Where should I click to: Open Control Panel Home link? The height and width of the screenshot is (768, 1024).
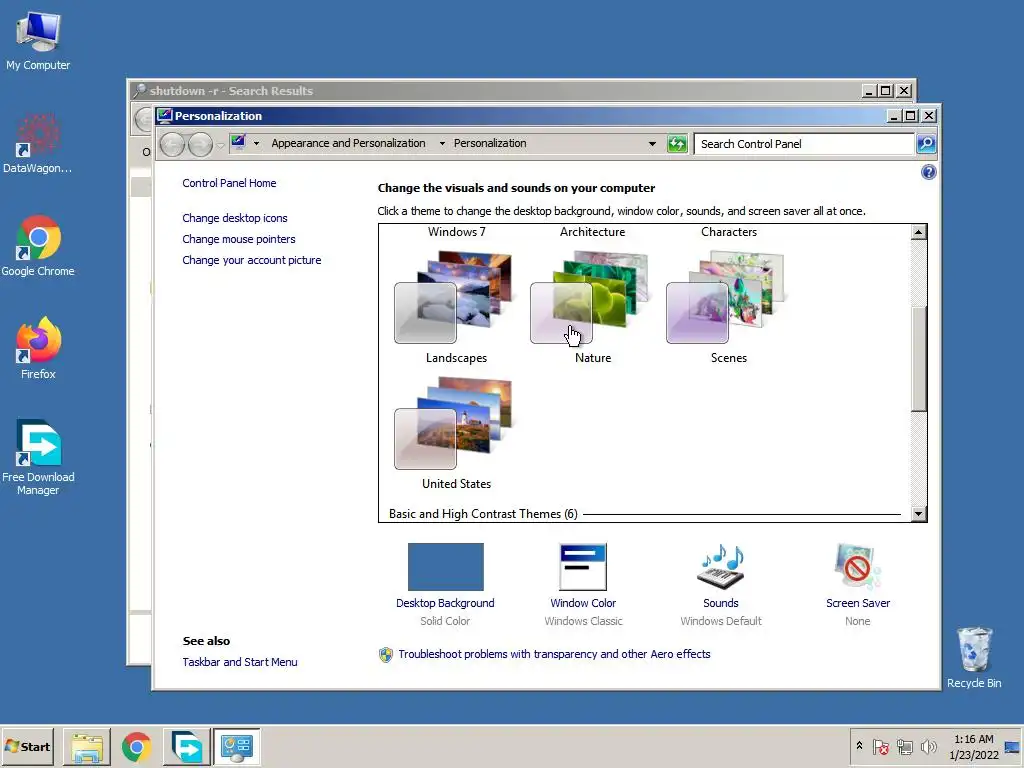click(229, 184)
